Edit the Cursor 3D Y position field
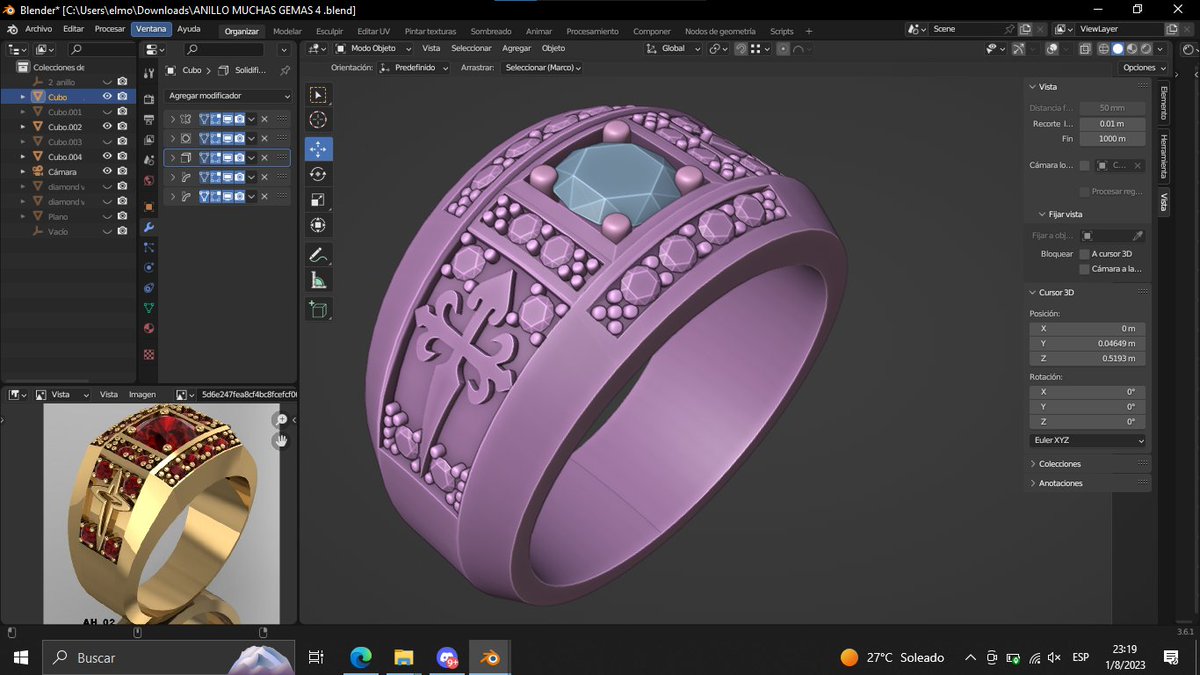Viewport: 1200px width, 675px height. click(1088, 343)
